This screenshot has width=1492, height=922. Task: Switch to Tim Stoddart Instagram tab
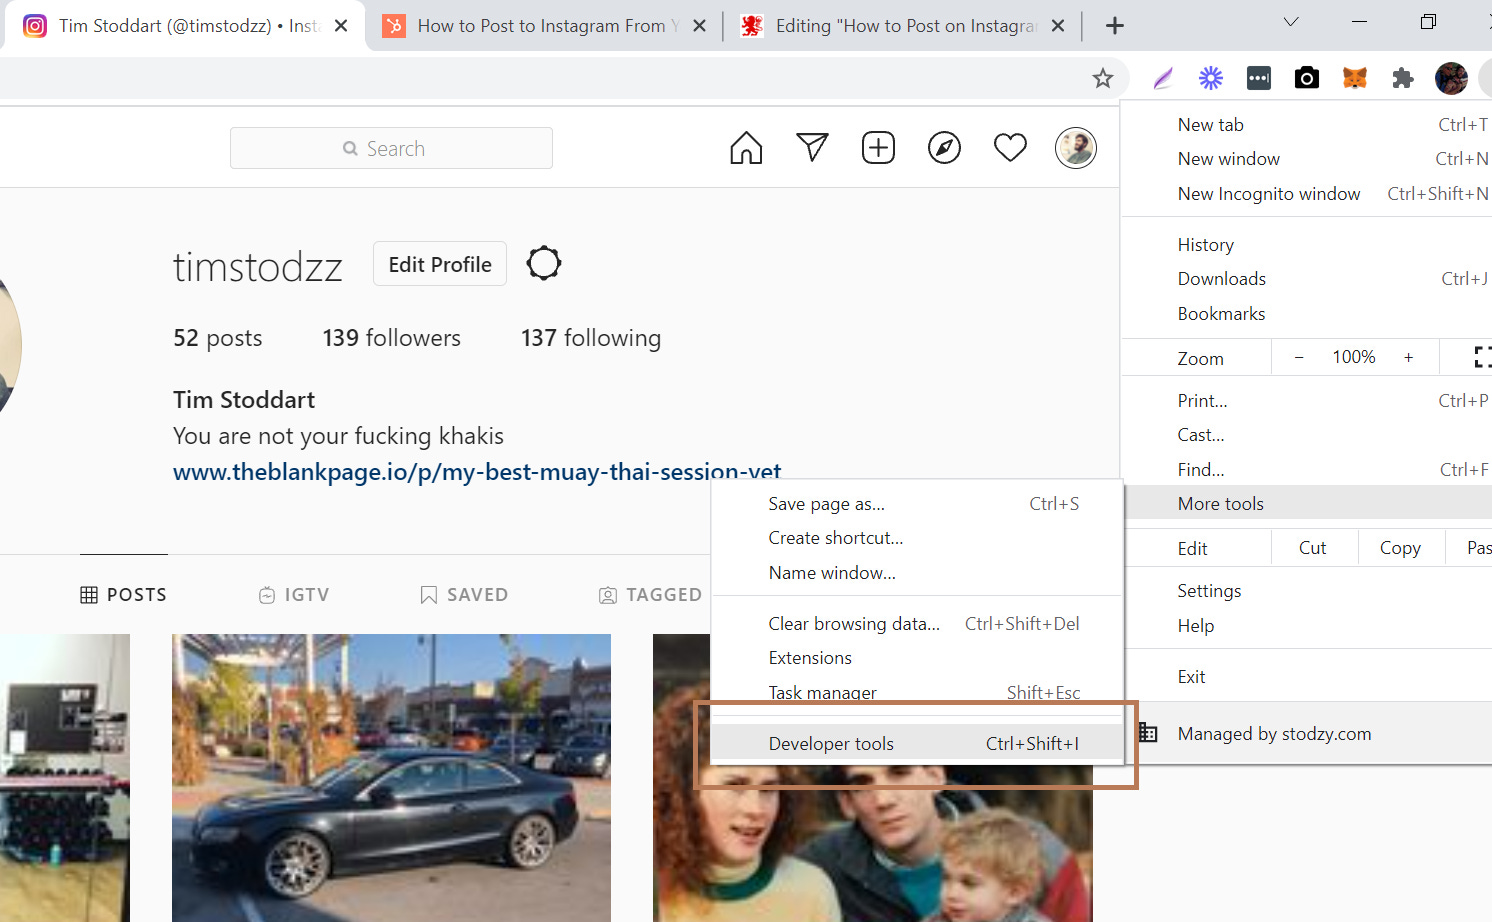(186, 26)
